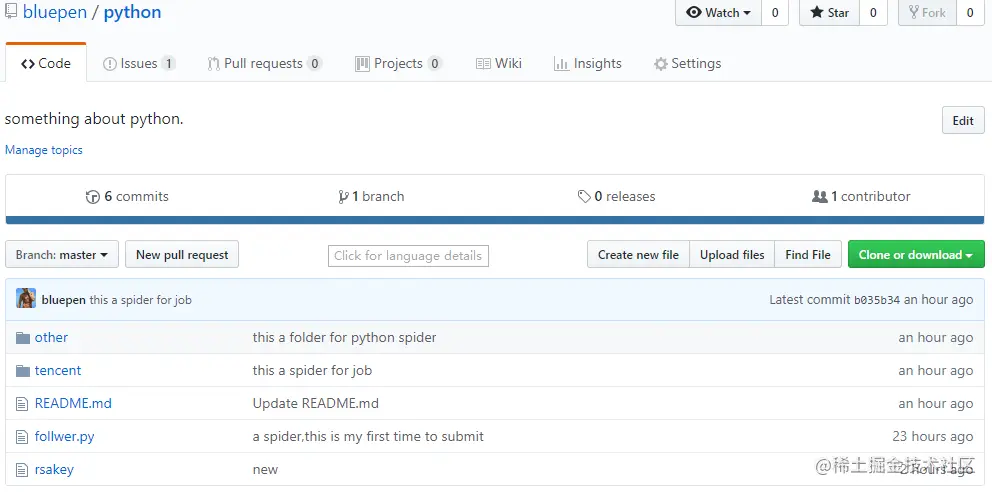Open the Wiki tab
The image size is (992, 492).
click(x=499, y=63)
